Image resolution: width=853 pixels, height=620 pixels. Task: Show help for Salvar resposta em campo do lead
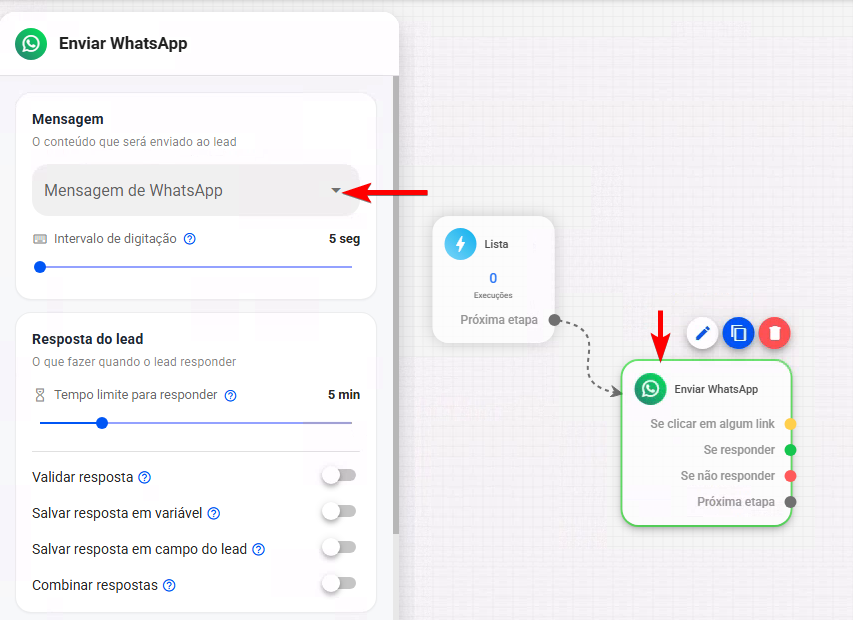coord(259,549)
